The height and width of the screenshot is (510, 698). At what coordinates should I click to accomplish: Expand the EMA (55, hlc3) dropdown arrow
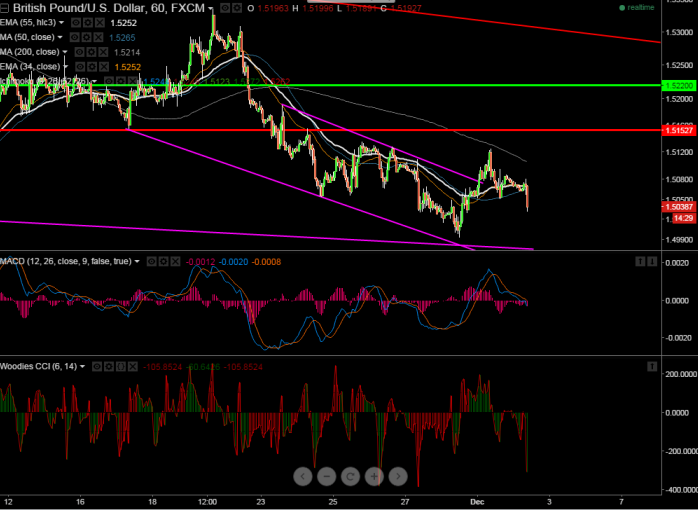coord(61,23)
